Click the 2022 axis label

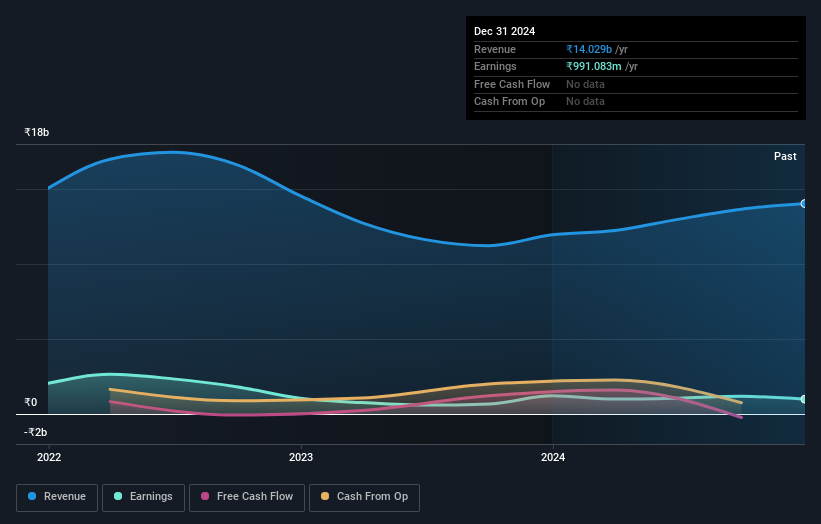pos(49,458)
